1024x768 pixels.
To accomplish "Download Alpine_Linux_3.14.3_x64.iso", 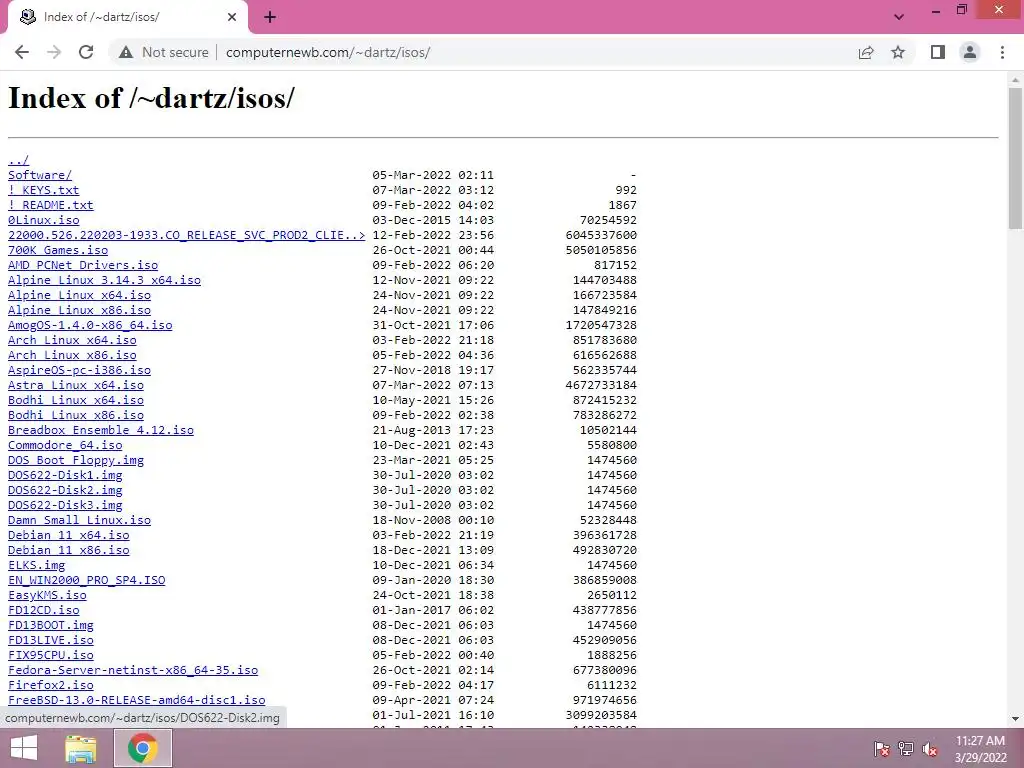I will (x=104, y=280).
